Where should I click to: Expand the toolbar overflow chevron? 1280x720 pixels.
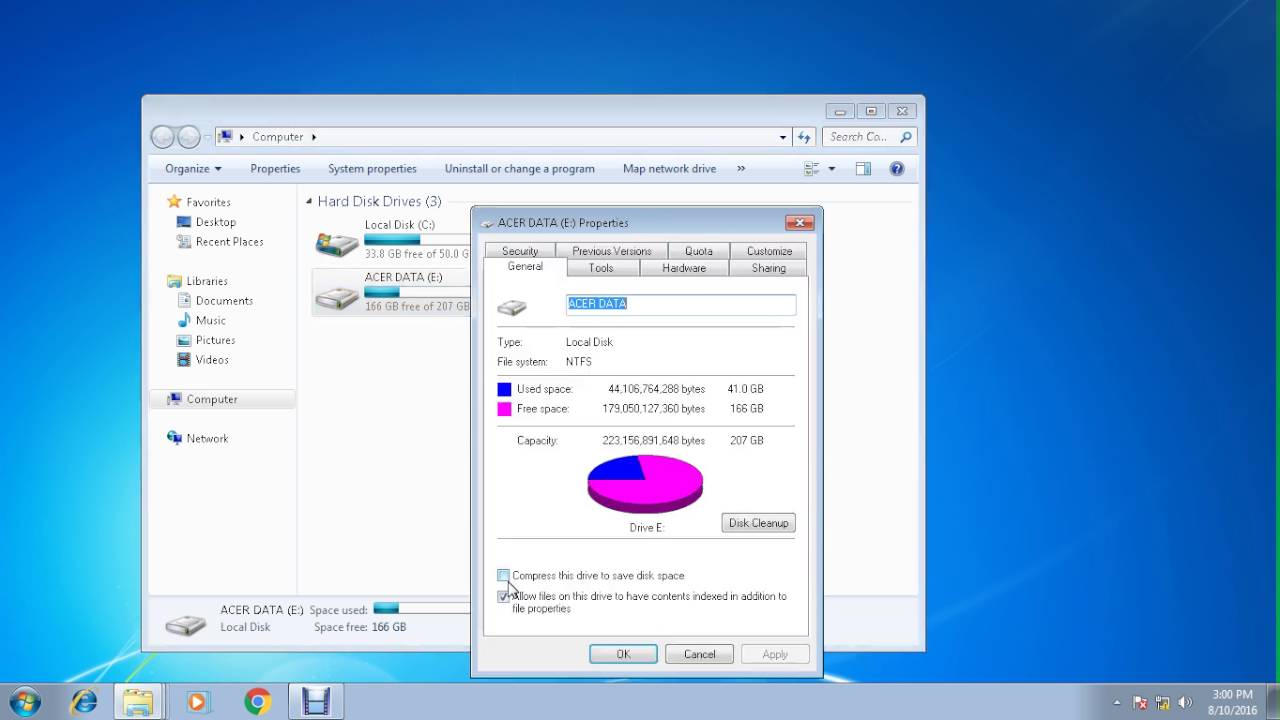(x=741, y=168)
